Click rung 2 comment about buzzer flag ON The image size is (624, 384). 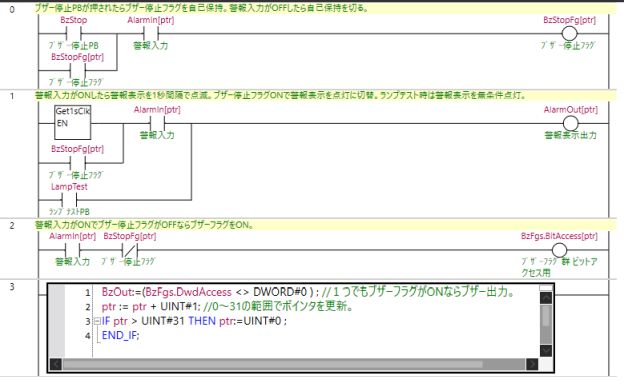coord(144,225)
